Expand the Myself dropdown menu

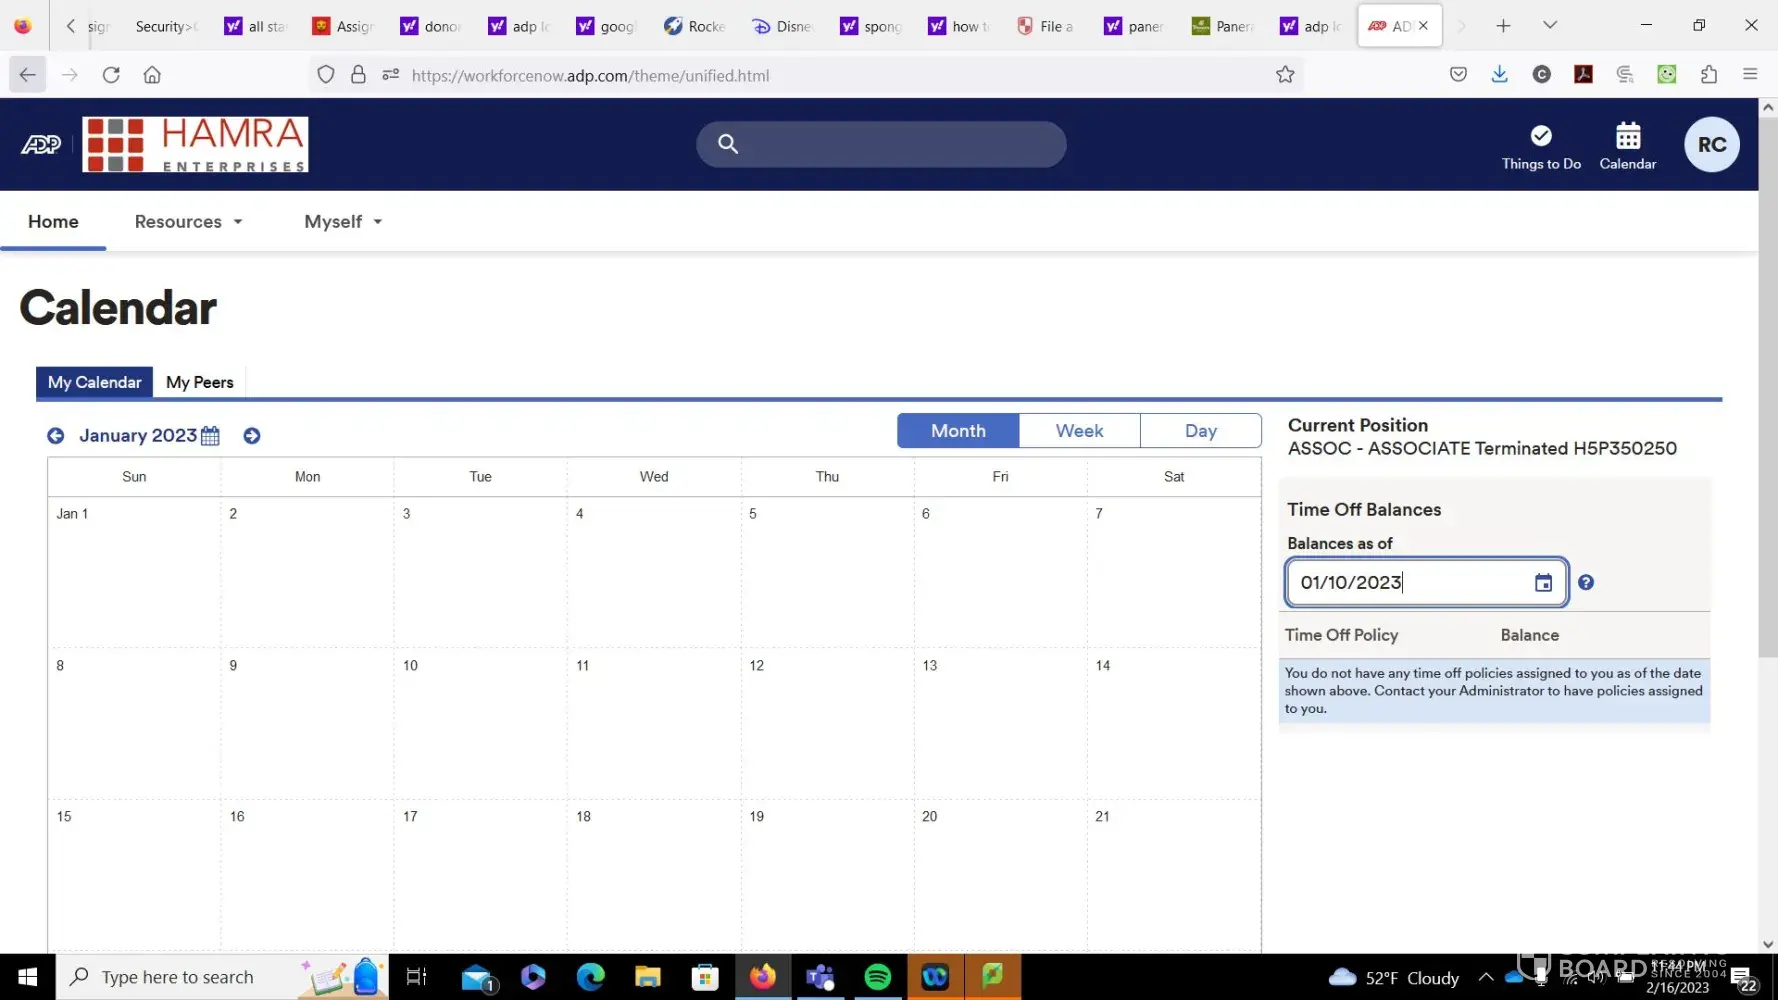click(x=343, y=222)
